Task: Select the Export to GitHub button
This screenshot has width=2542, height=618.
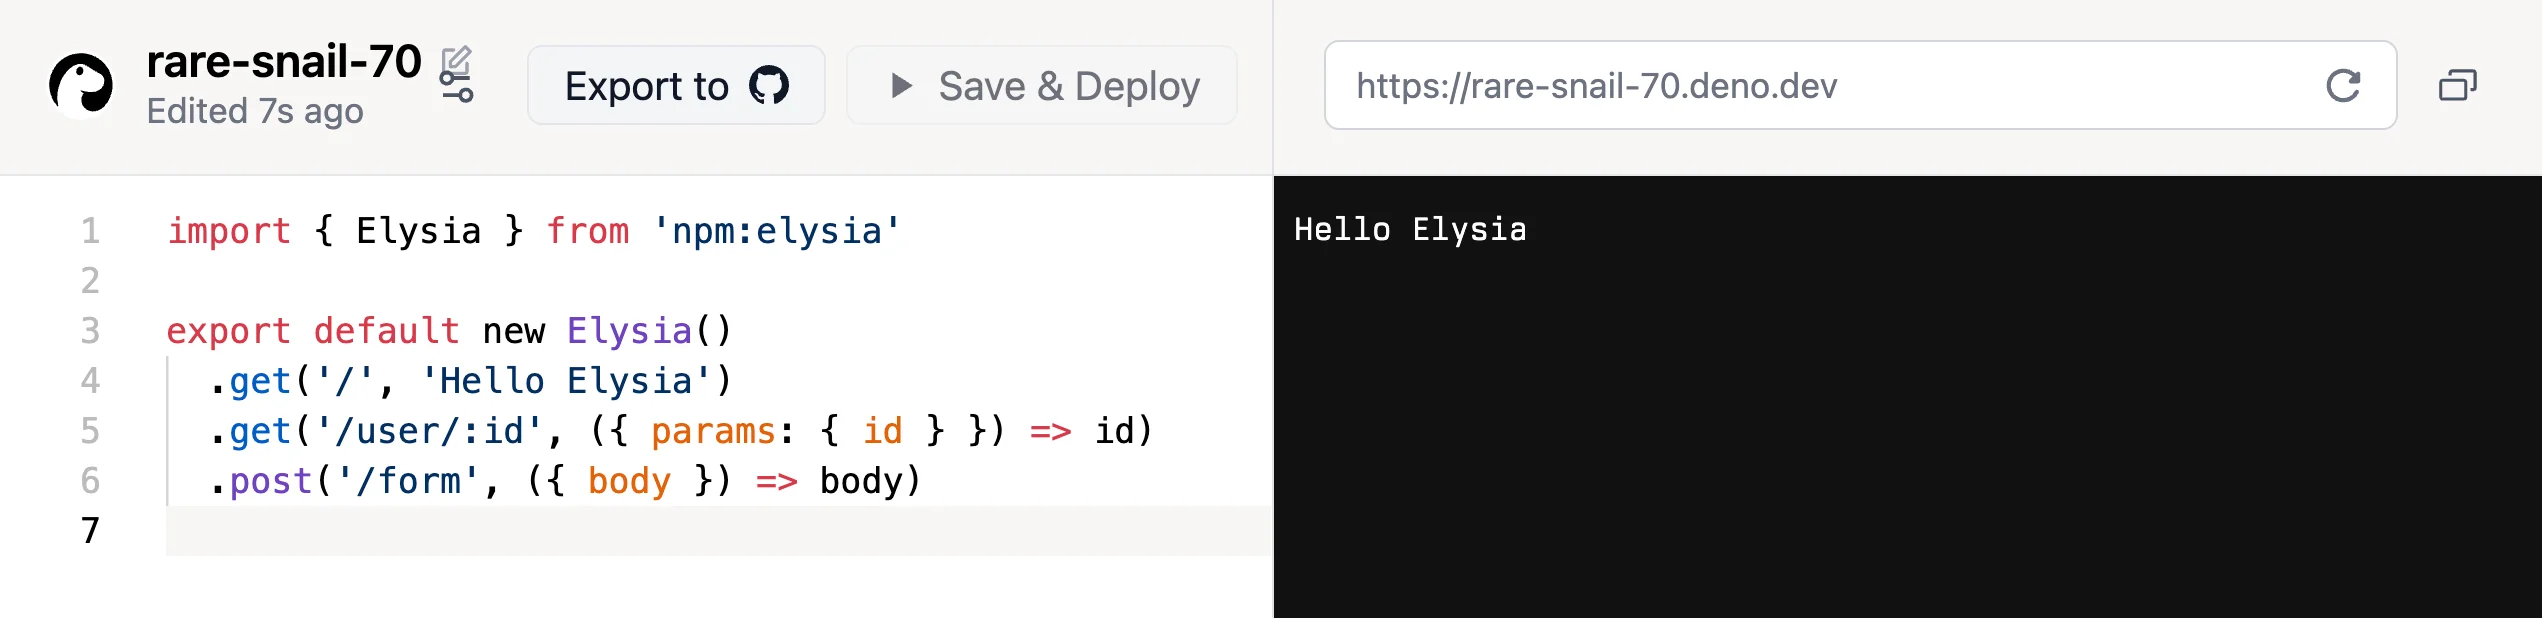Action: (676, 85)
